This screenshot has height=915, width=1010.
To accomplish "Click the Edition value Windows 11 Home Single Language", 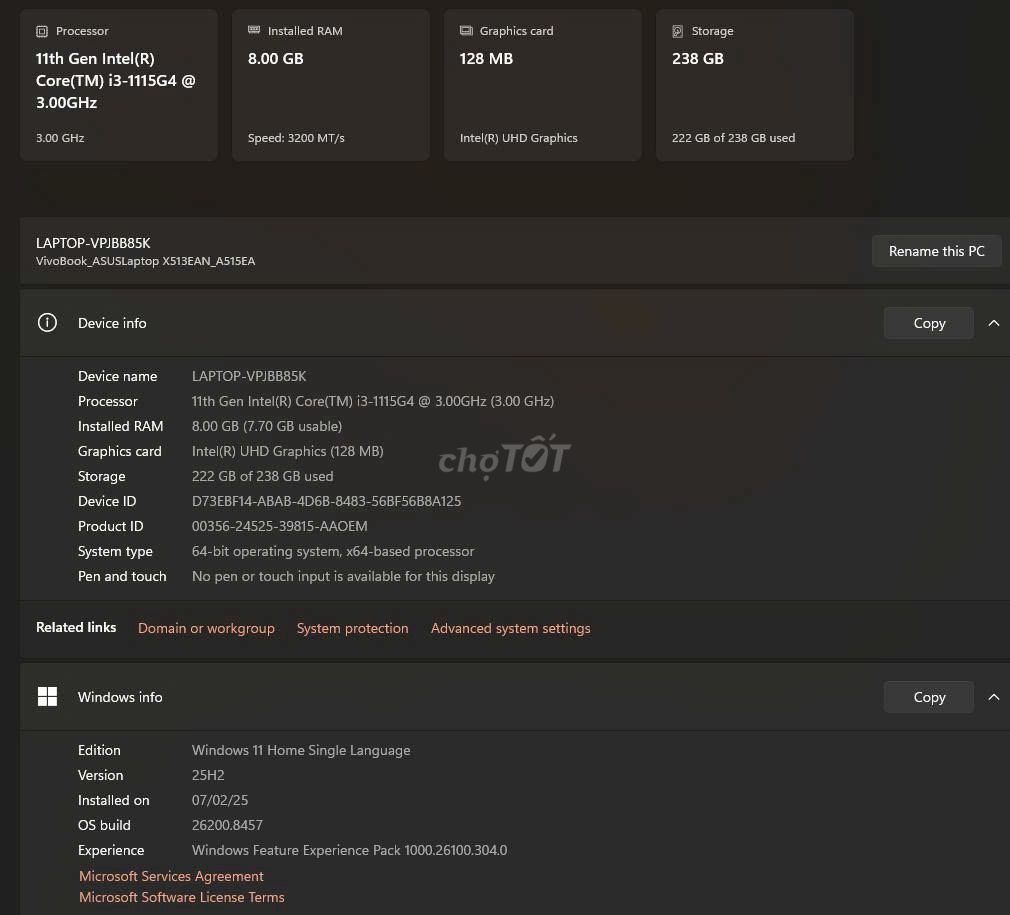I will [x=301, y=750].
